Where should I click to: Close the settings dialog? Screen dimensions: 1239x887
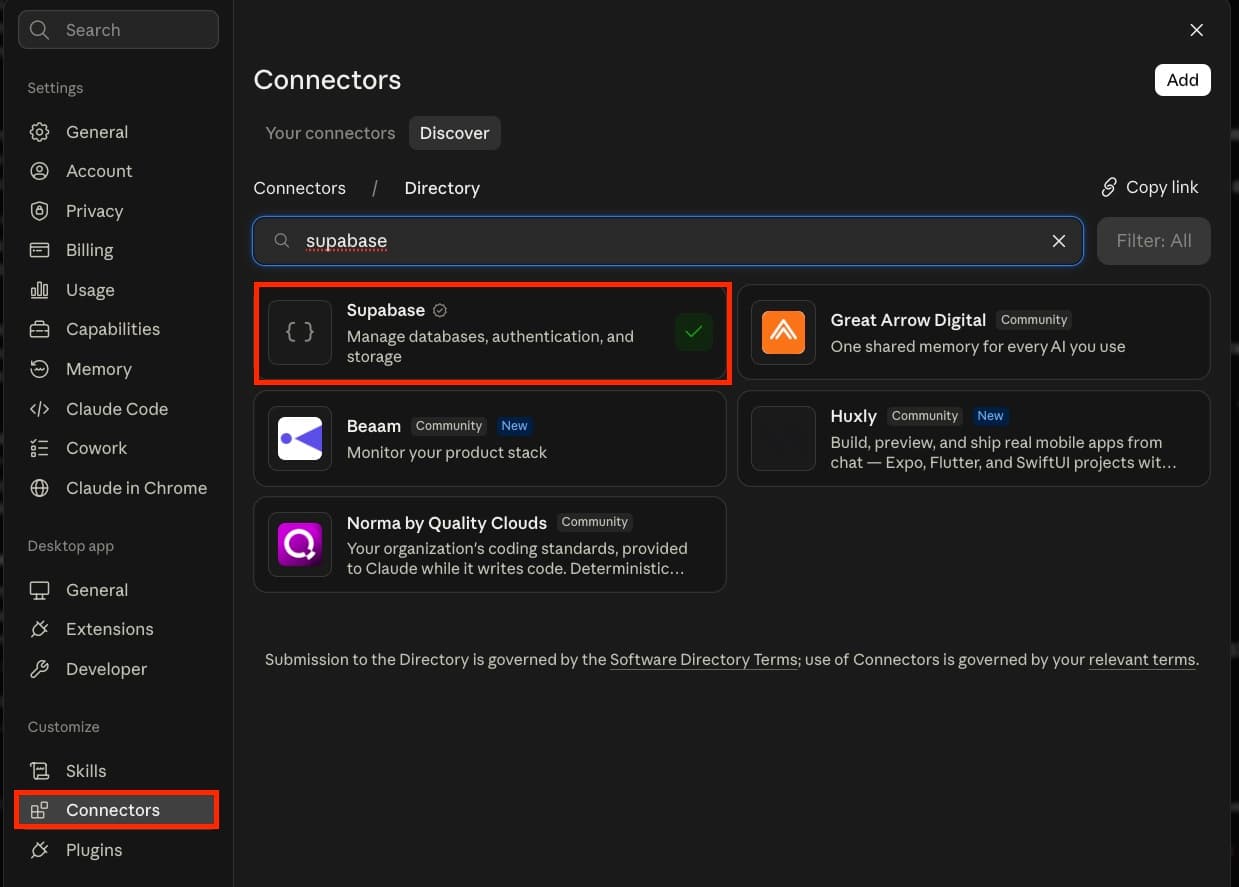(x=1196, y=30)
